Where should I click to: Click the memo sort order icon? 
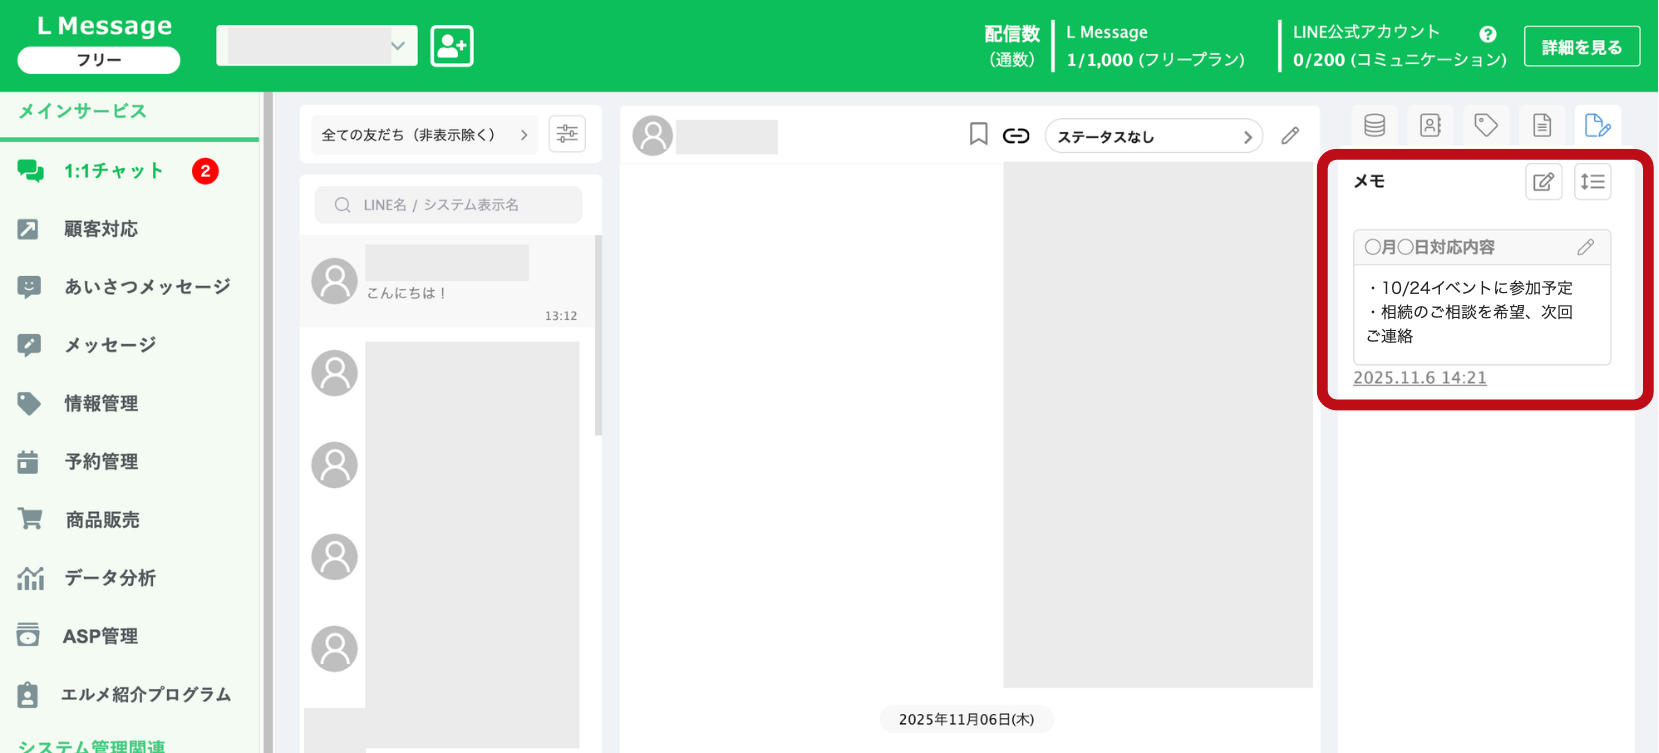pos(1593,182)
